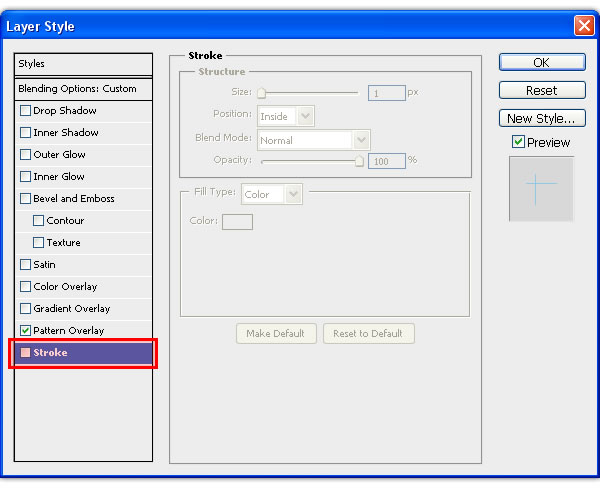Uncheck the Pattern Overlay checkbox
The image size is (600, 498).
(25, 330)
